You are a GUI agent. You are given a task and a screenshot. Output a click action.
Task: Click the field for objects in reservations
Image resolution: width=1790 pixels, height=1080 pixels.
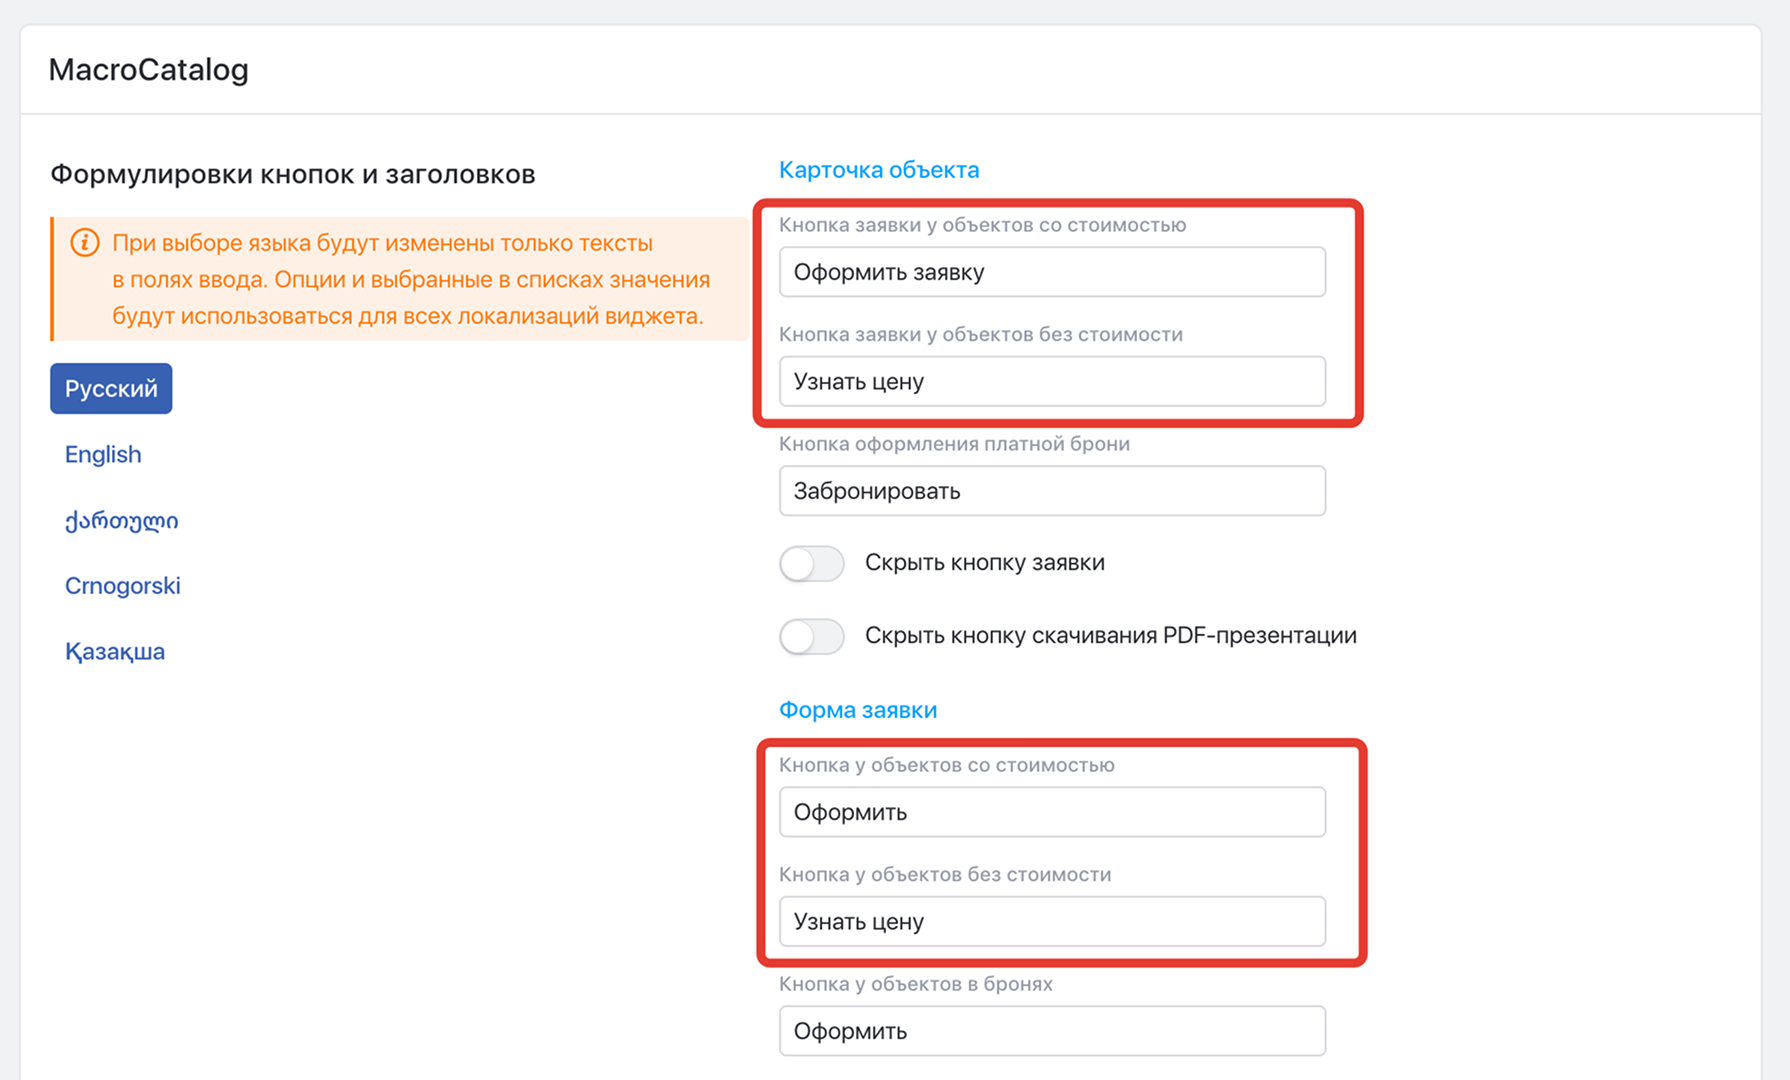pos(1052,1031)
